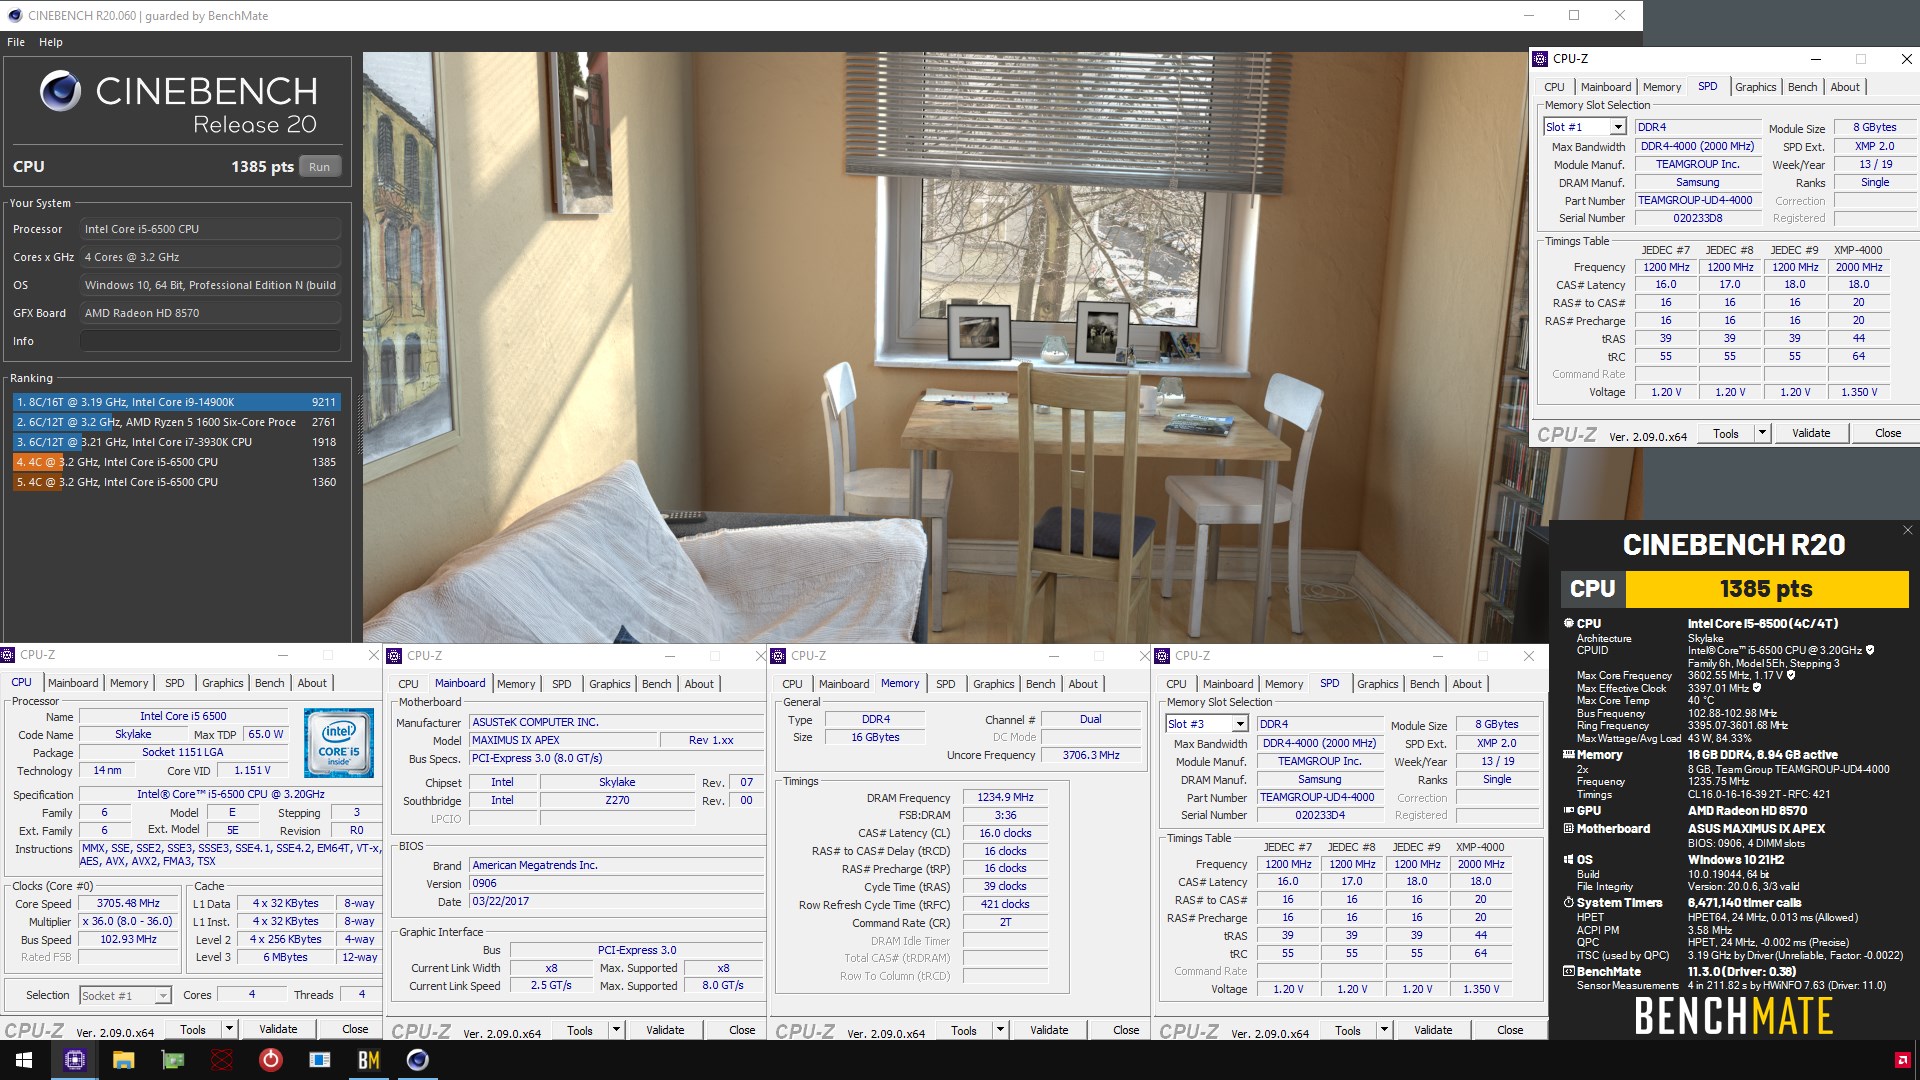Click the Uncore Frequency 3706.3 MHz value

pos(1090,755)
